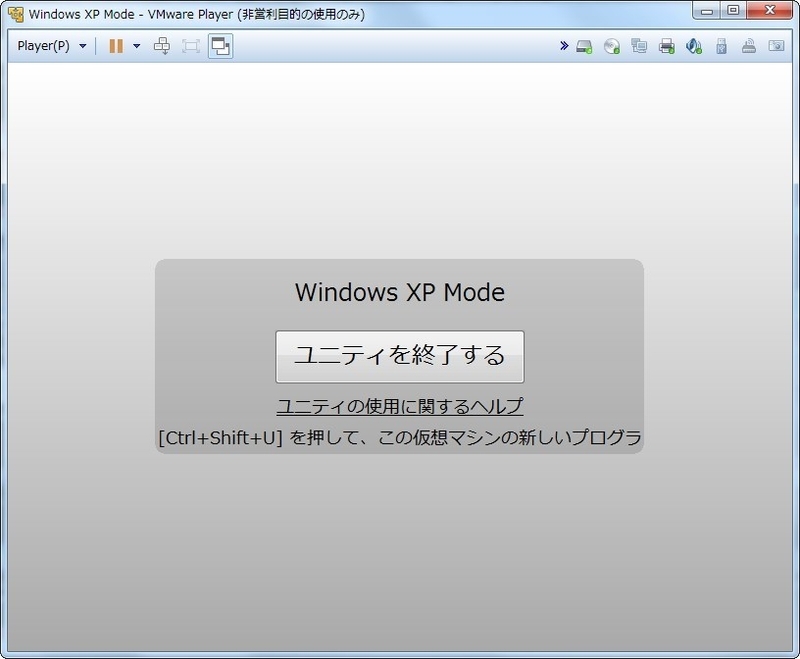Click the wireless router device icon

coord(748,46)
